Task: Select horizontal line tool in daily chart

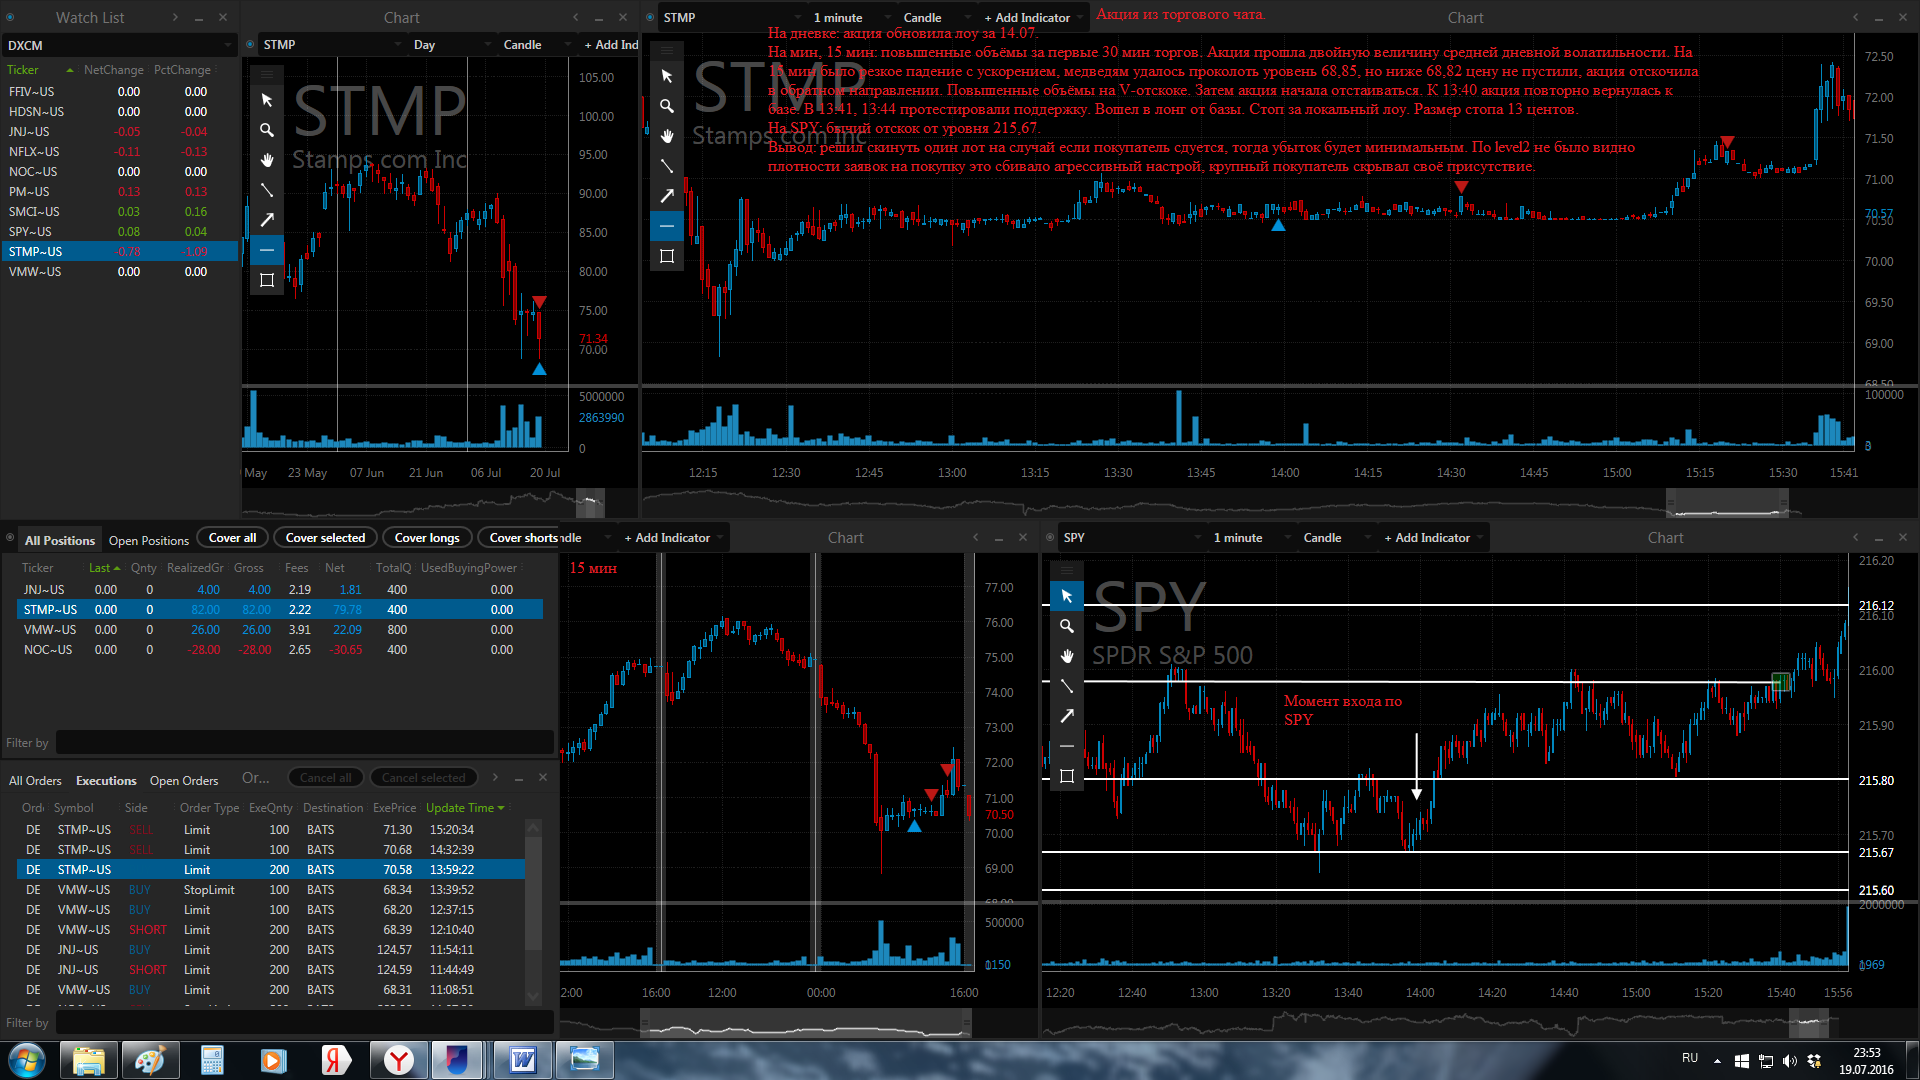Action: click(x=266, y=250)
